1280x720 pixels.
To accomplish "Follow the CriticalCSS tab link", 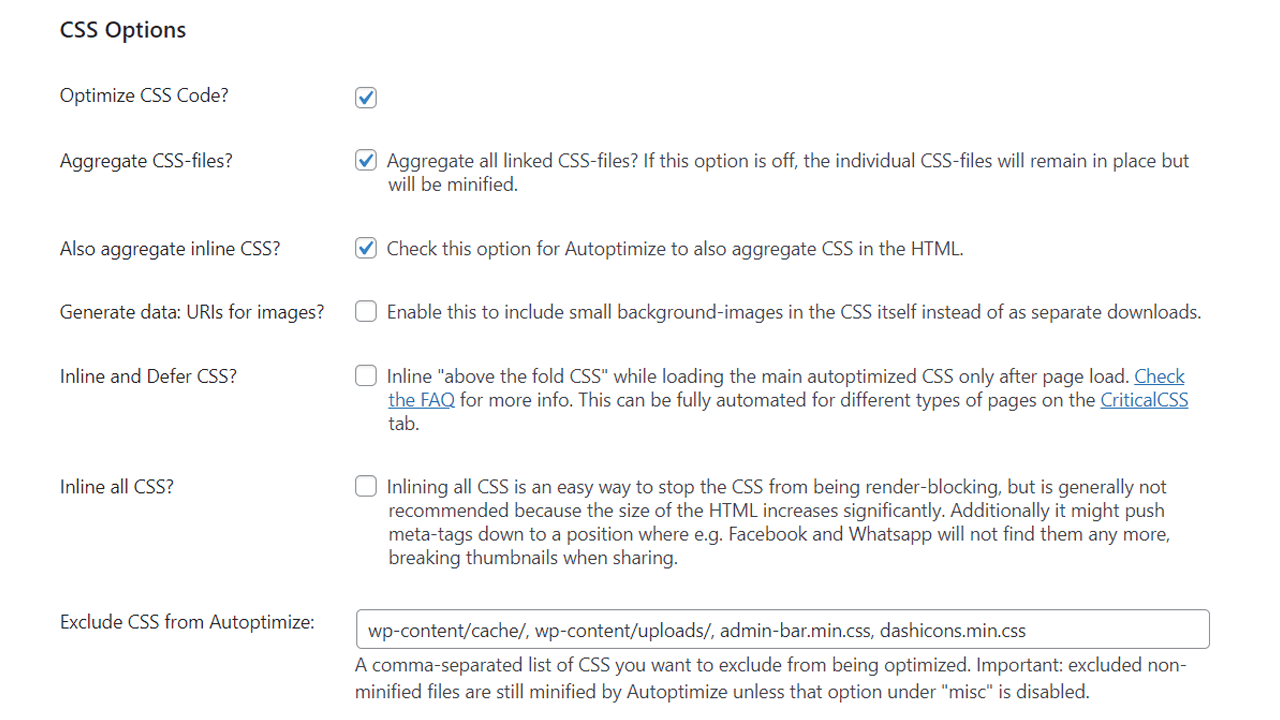I will point(1144,400).
